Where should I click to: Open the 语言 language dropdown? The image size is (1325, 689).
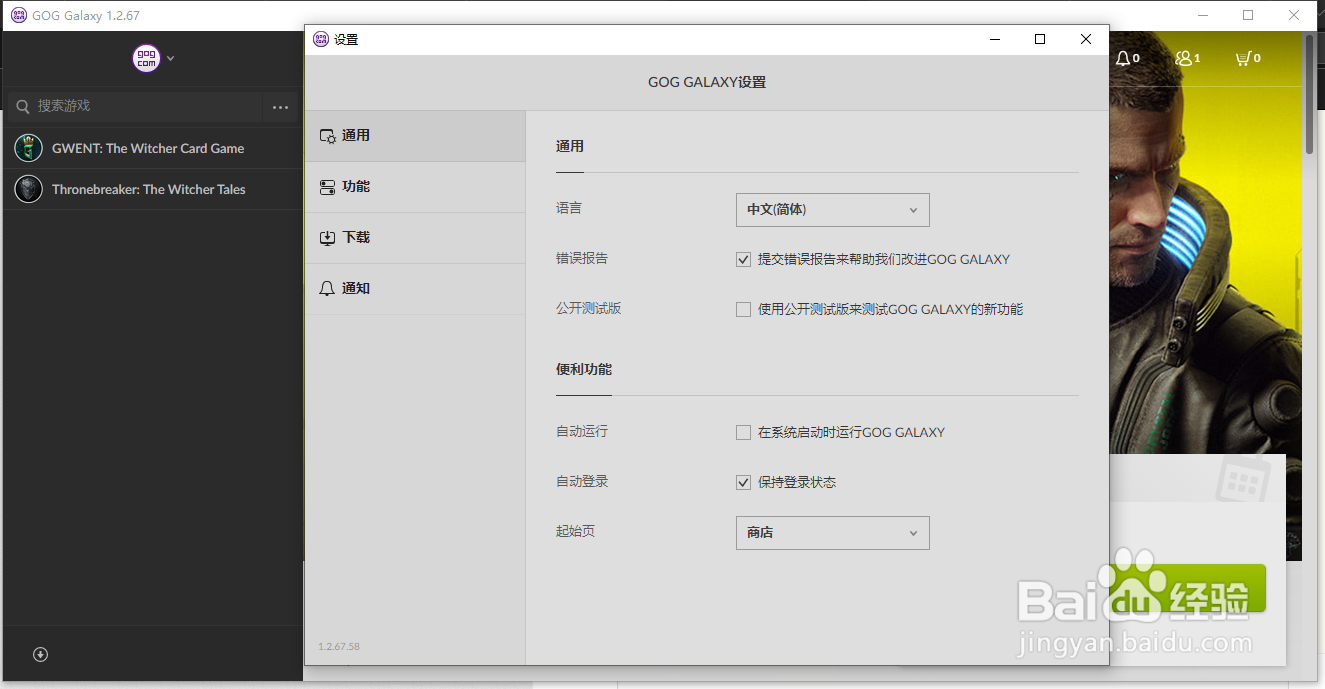point(832,210)
